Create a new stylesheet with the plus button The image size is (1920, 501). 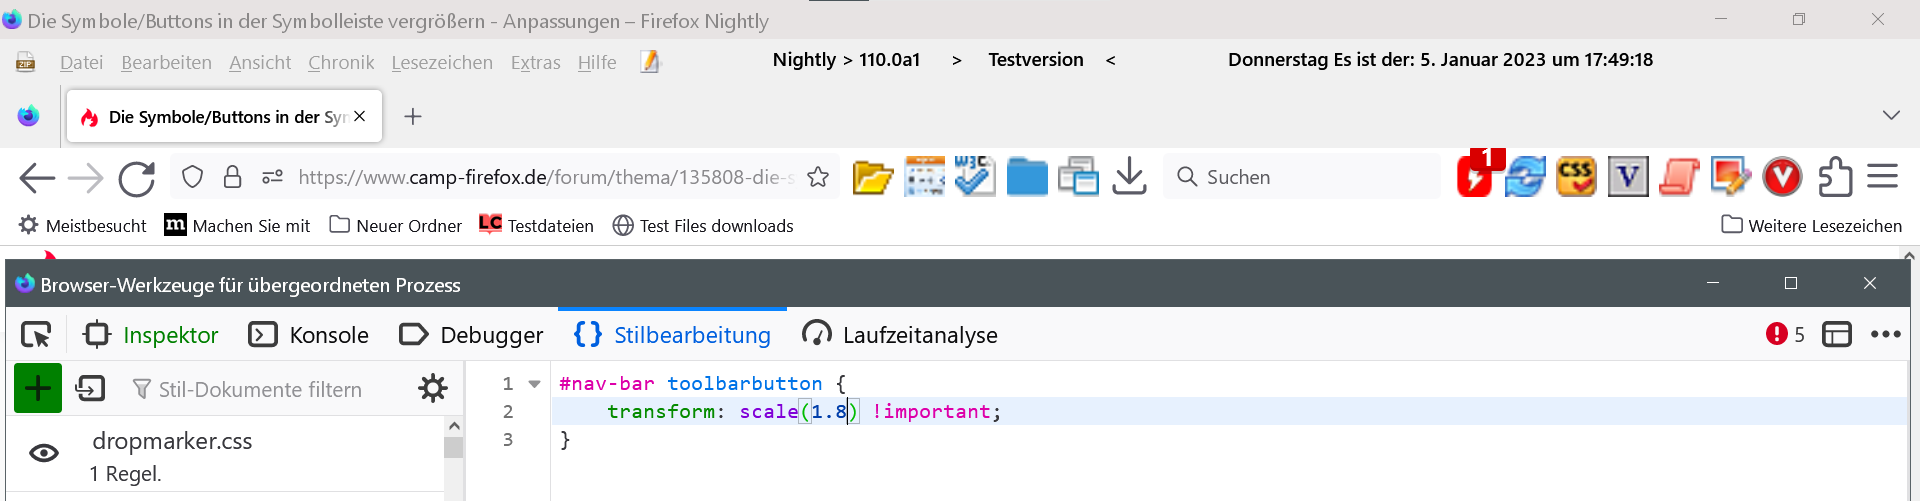click(x=38, y=388)
